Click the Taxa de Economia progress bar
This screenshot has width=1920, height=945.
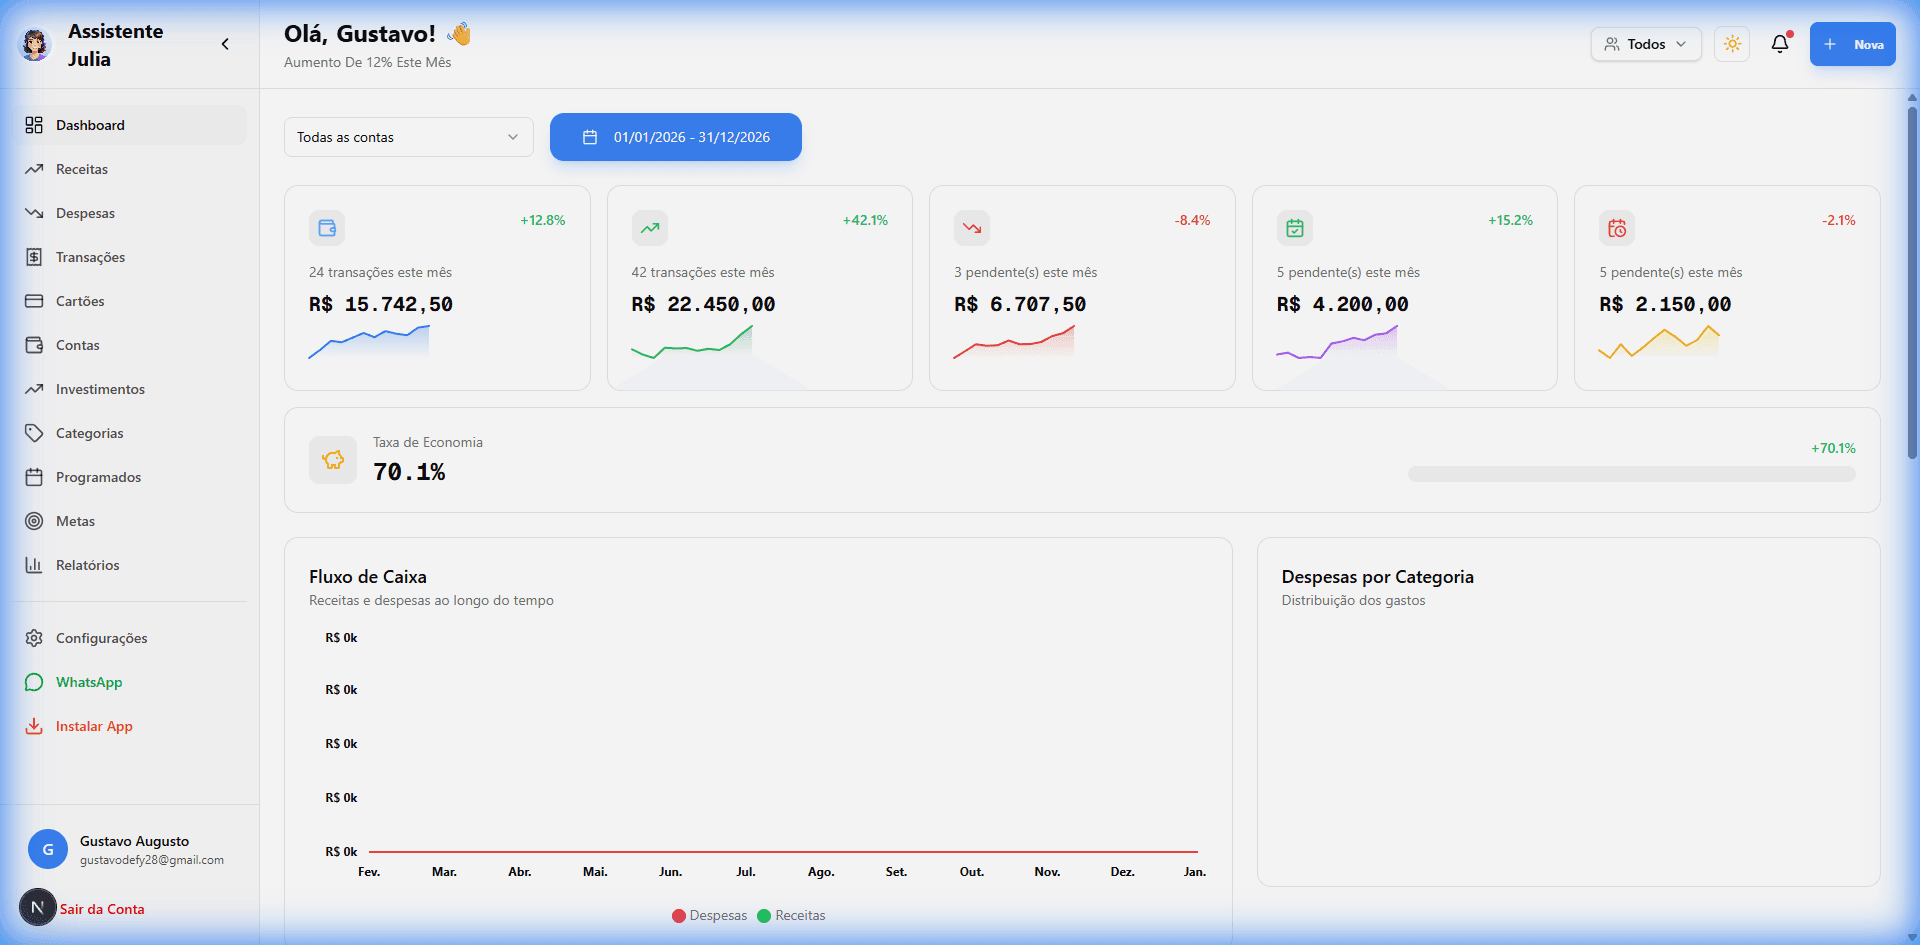point(1631,474)
